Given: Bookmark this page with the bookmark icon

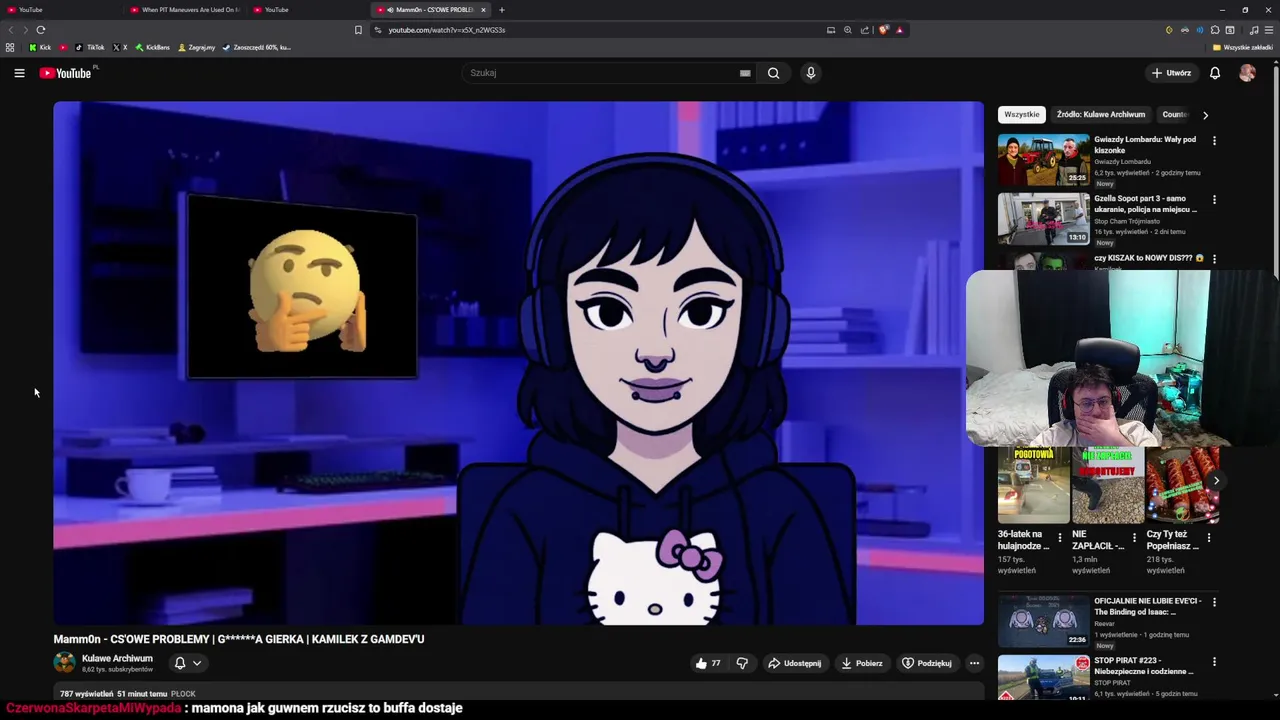Looking at the screenshot, I should tap(358, 30).
